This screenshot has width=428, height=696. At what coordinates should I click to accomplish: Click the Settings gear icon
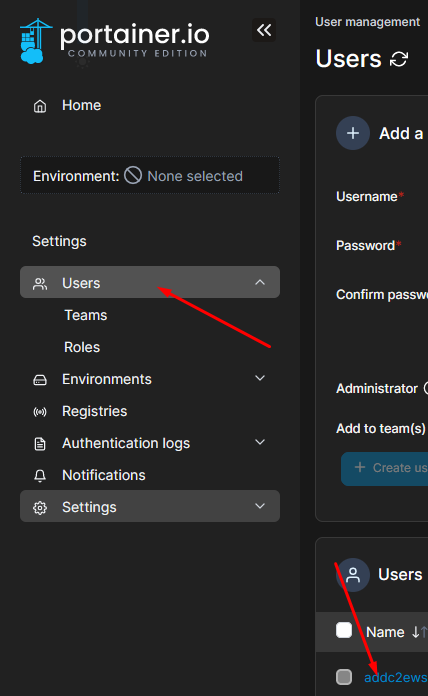(x=40, y=507)
